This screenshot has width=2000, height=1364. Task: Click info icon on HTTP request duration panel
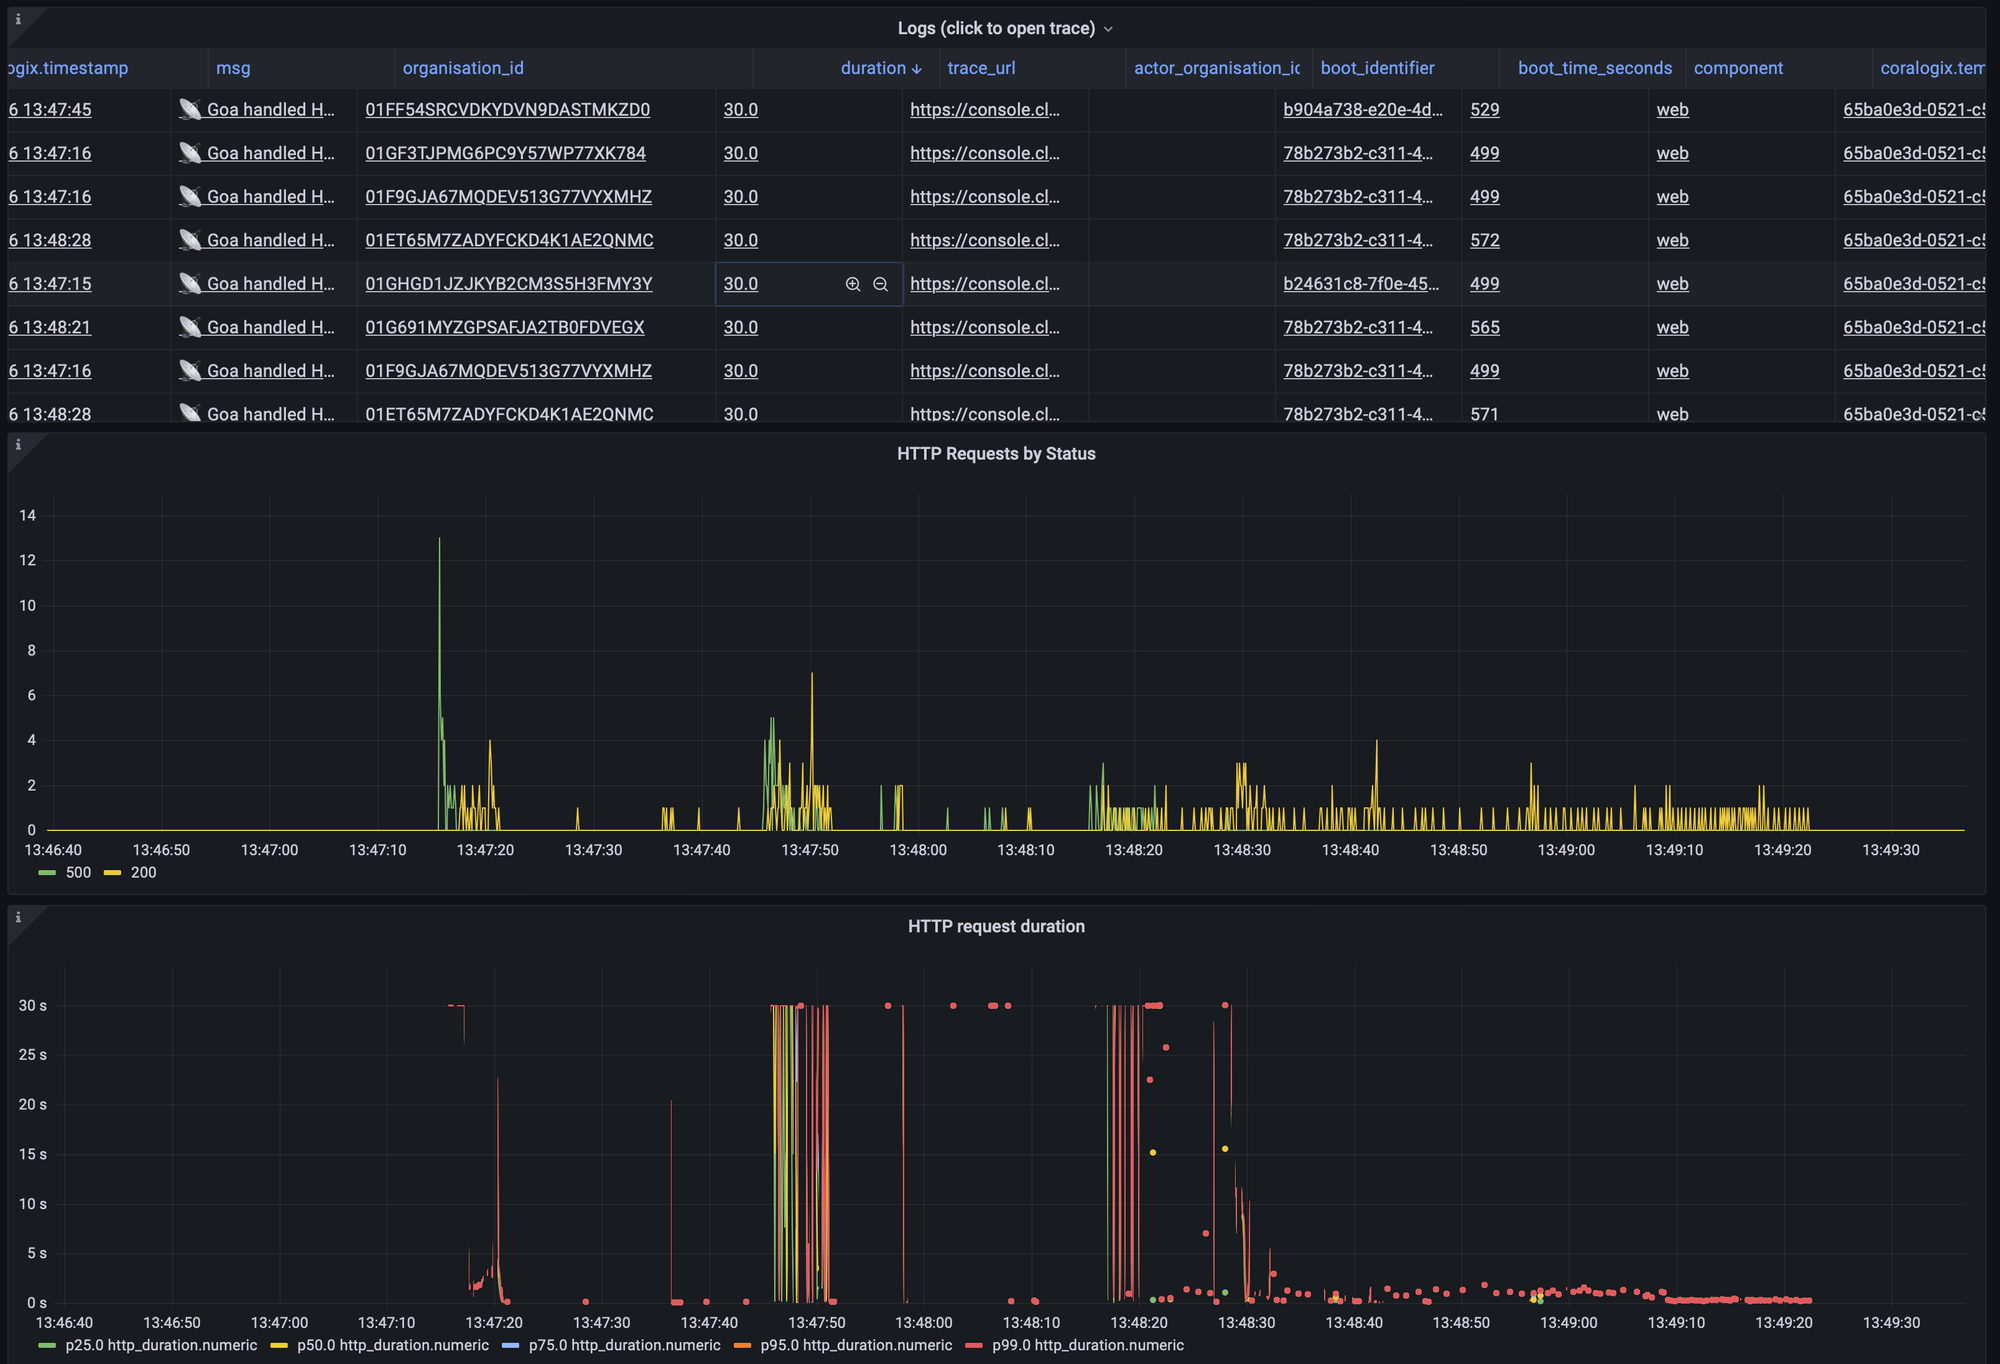(18, 917)
